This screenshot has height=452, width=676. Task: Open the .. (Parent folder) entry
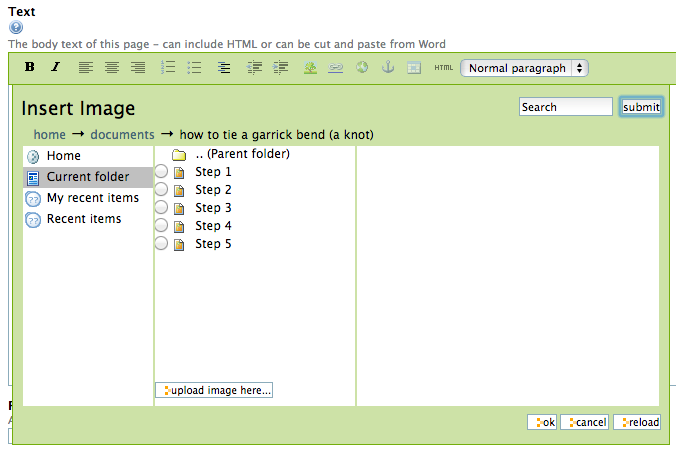242,154
